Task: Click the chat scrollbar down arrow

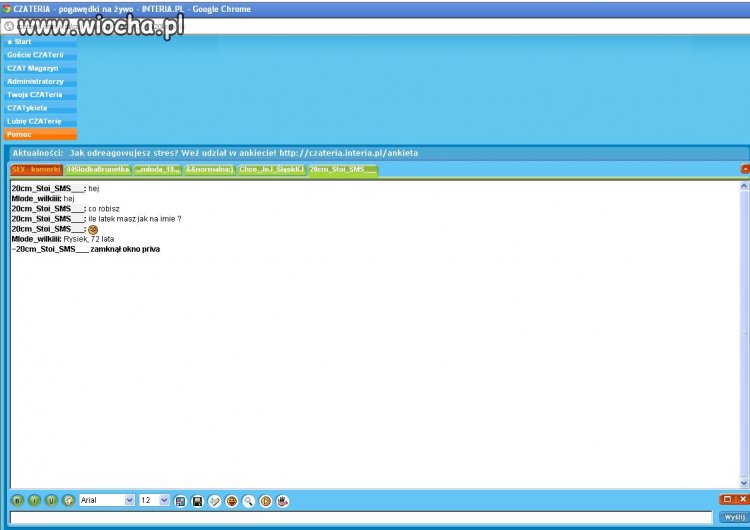Action: (x=744, y=483)
